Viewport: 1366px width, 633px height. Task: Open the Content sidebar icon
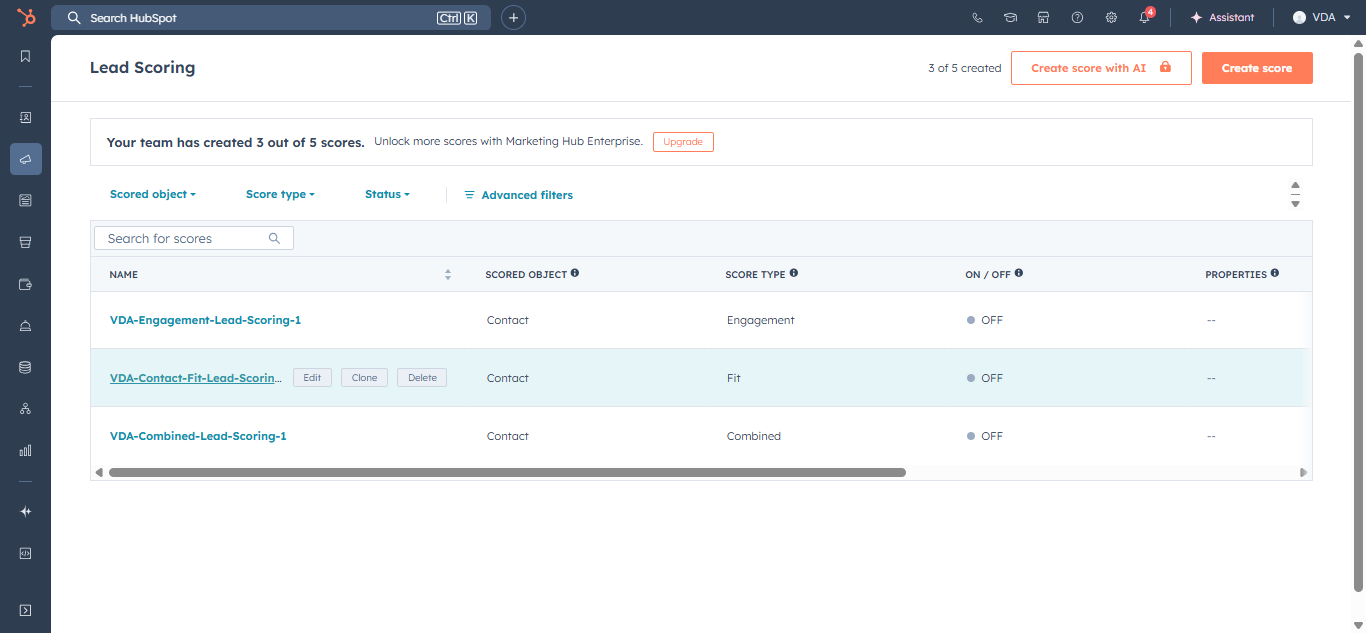tap(26, 200)
